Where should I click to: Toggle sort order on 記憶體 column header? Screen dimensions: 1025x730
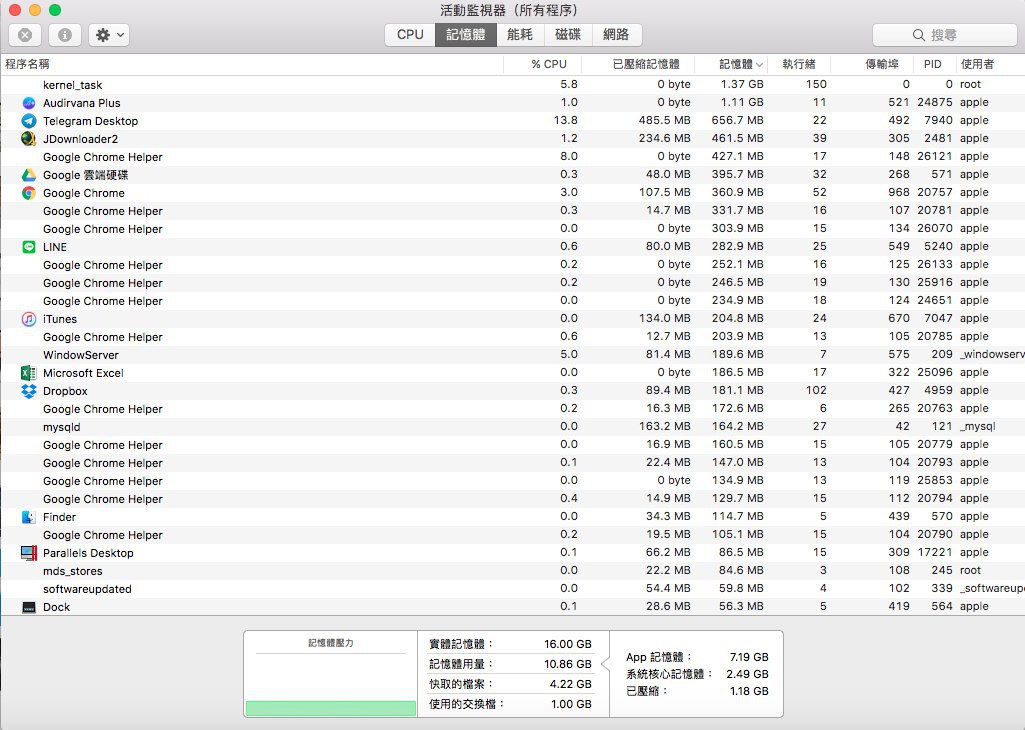pyautogui.click(x=741, y=64)
